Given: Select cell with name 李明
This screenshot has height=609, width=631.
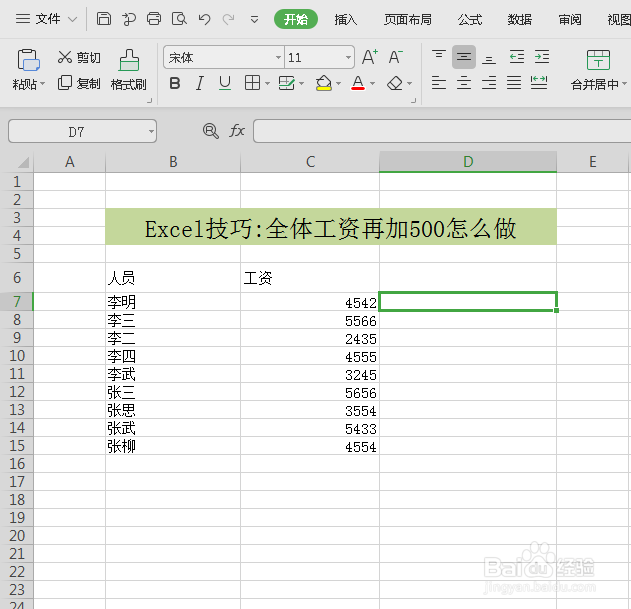Looking at the screenshot, I should (173, 302).
